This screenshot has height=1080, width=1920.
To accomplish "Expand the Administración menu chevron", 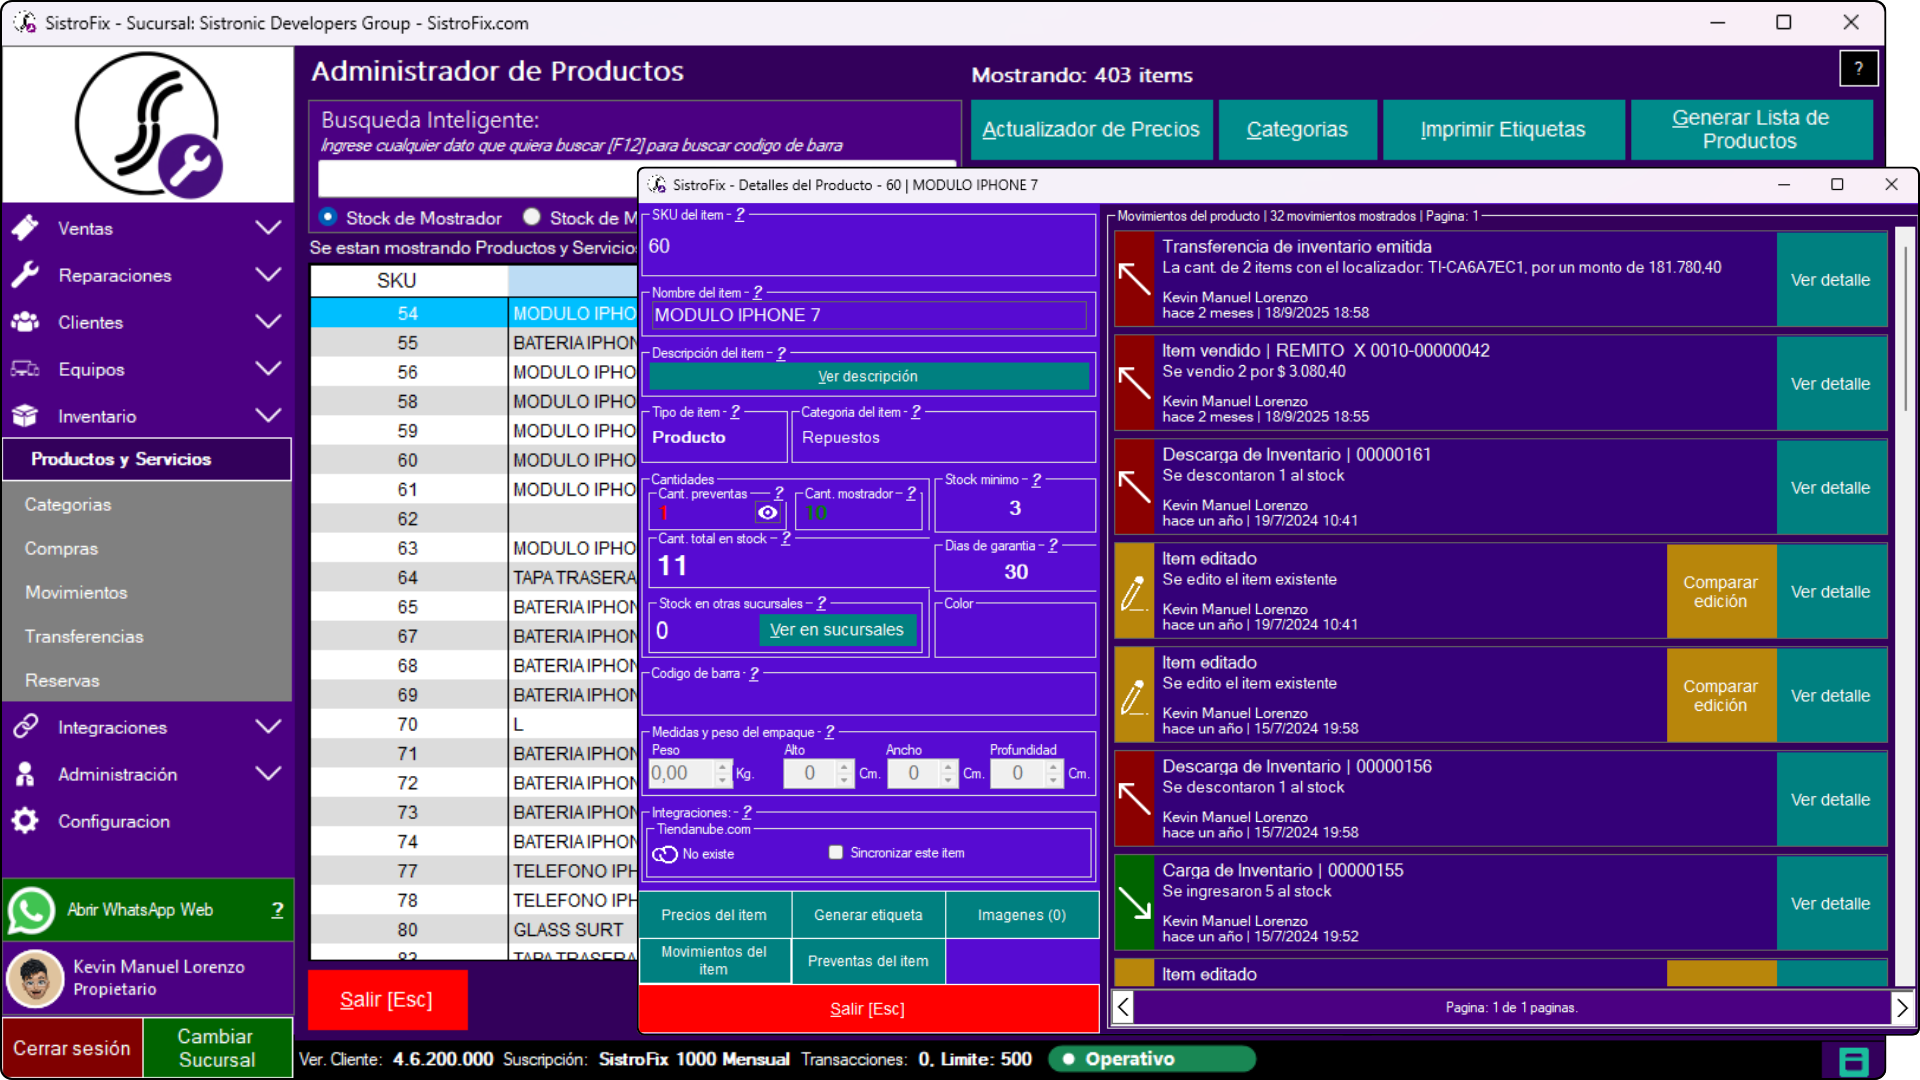I will (x=268, y=774).
